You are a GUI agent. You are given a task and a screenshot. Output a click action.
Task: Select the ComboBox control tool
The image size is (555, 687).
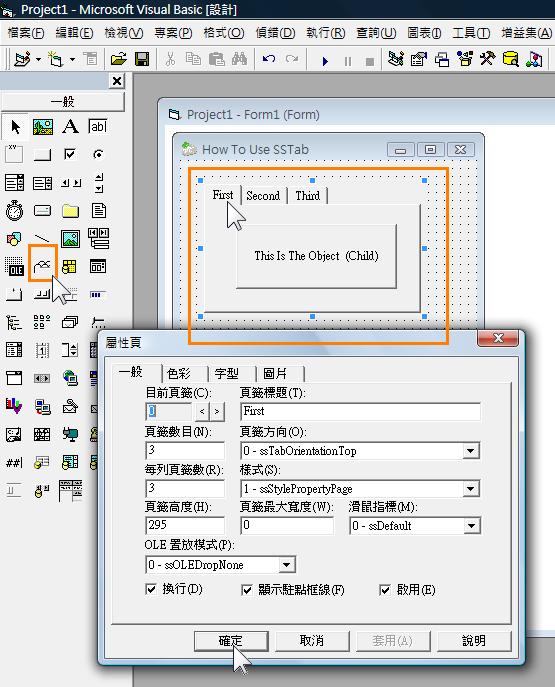[x=14, y=182]
